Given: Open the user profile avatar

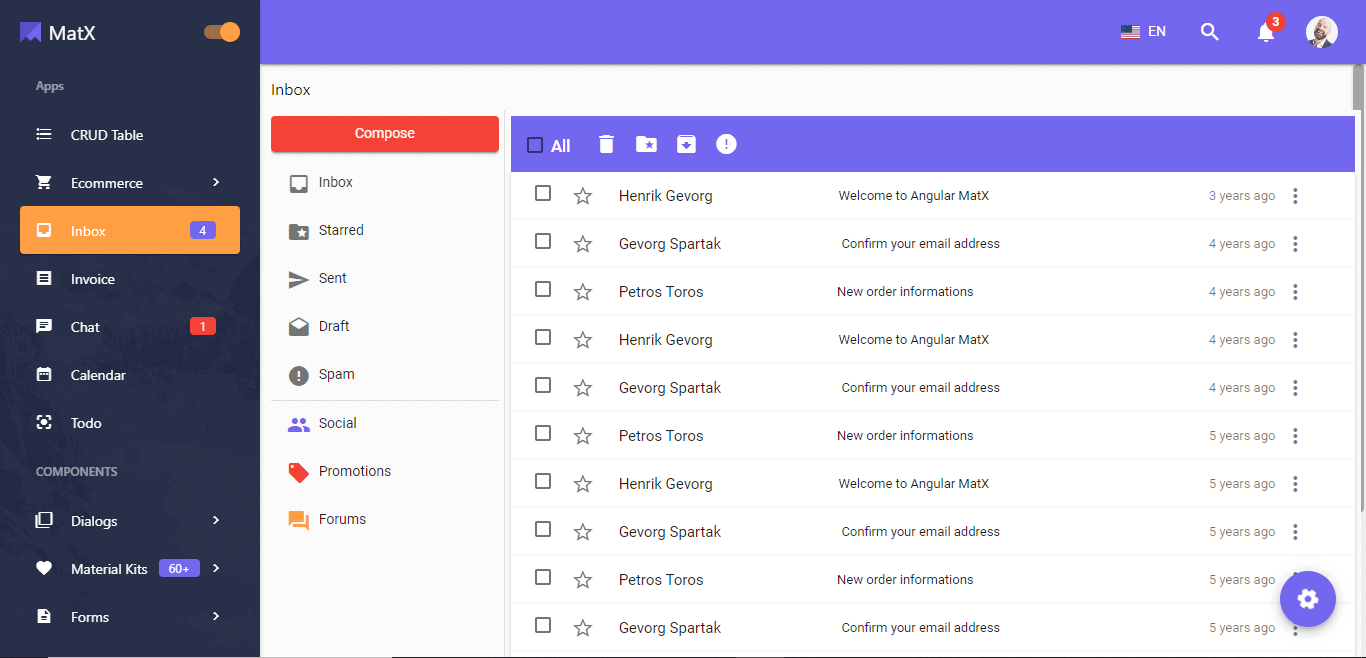Looking at the screenshot, I should [1321, 32].
